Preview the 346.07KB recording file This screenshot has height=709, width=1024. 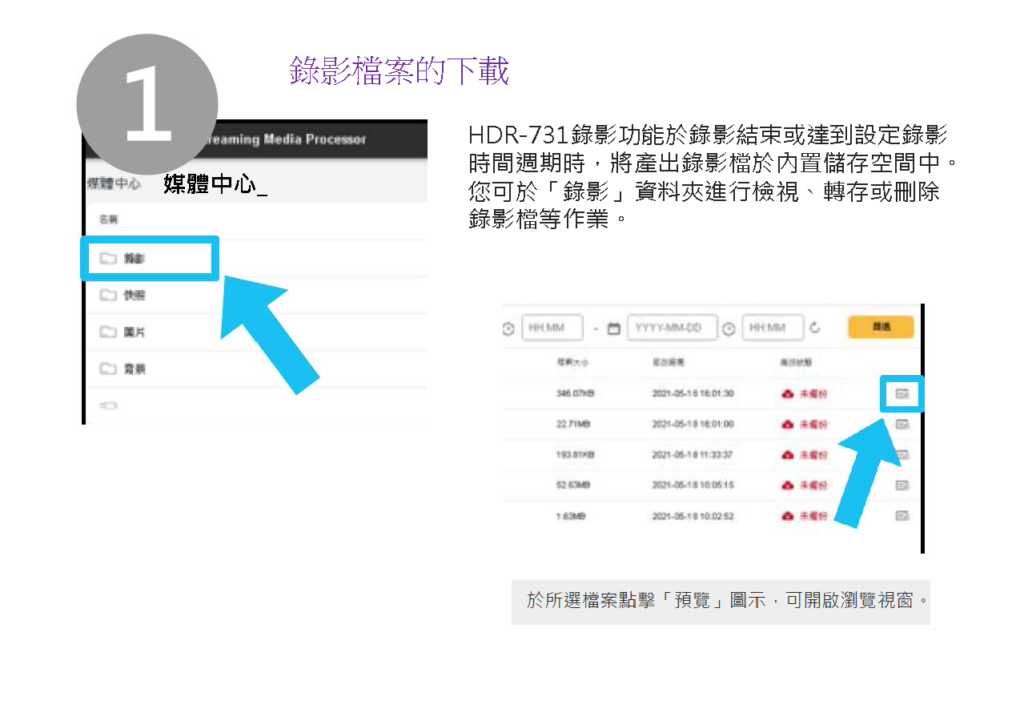coord(901,394)
